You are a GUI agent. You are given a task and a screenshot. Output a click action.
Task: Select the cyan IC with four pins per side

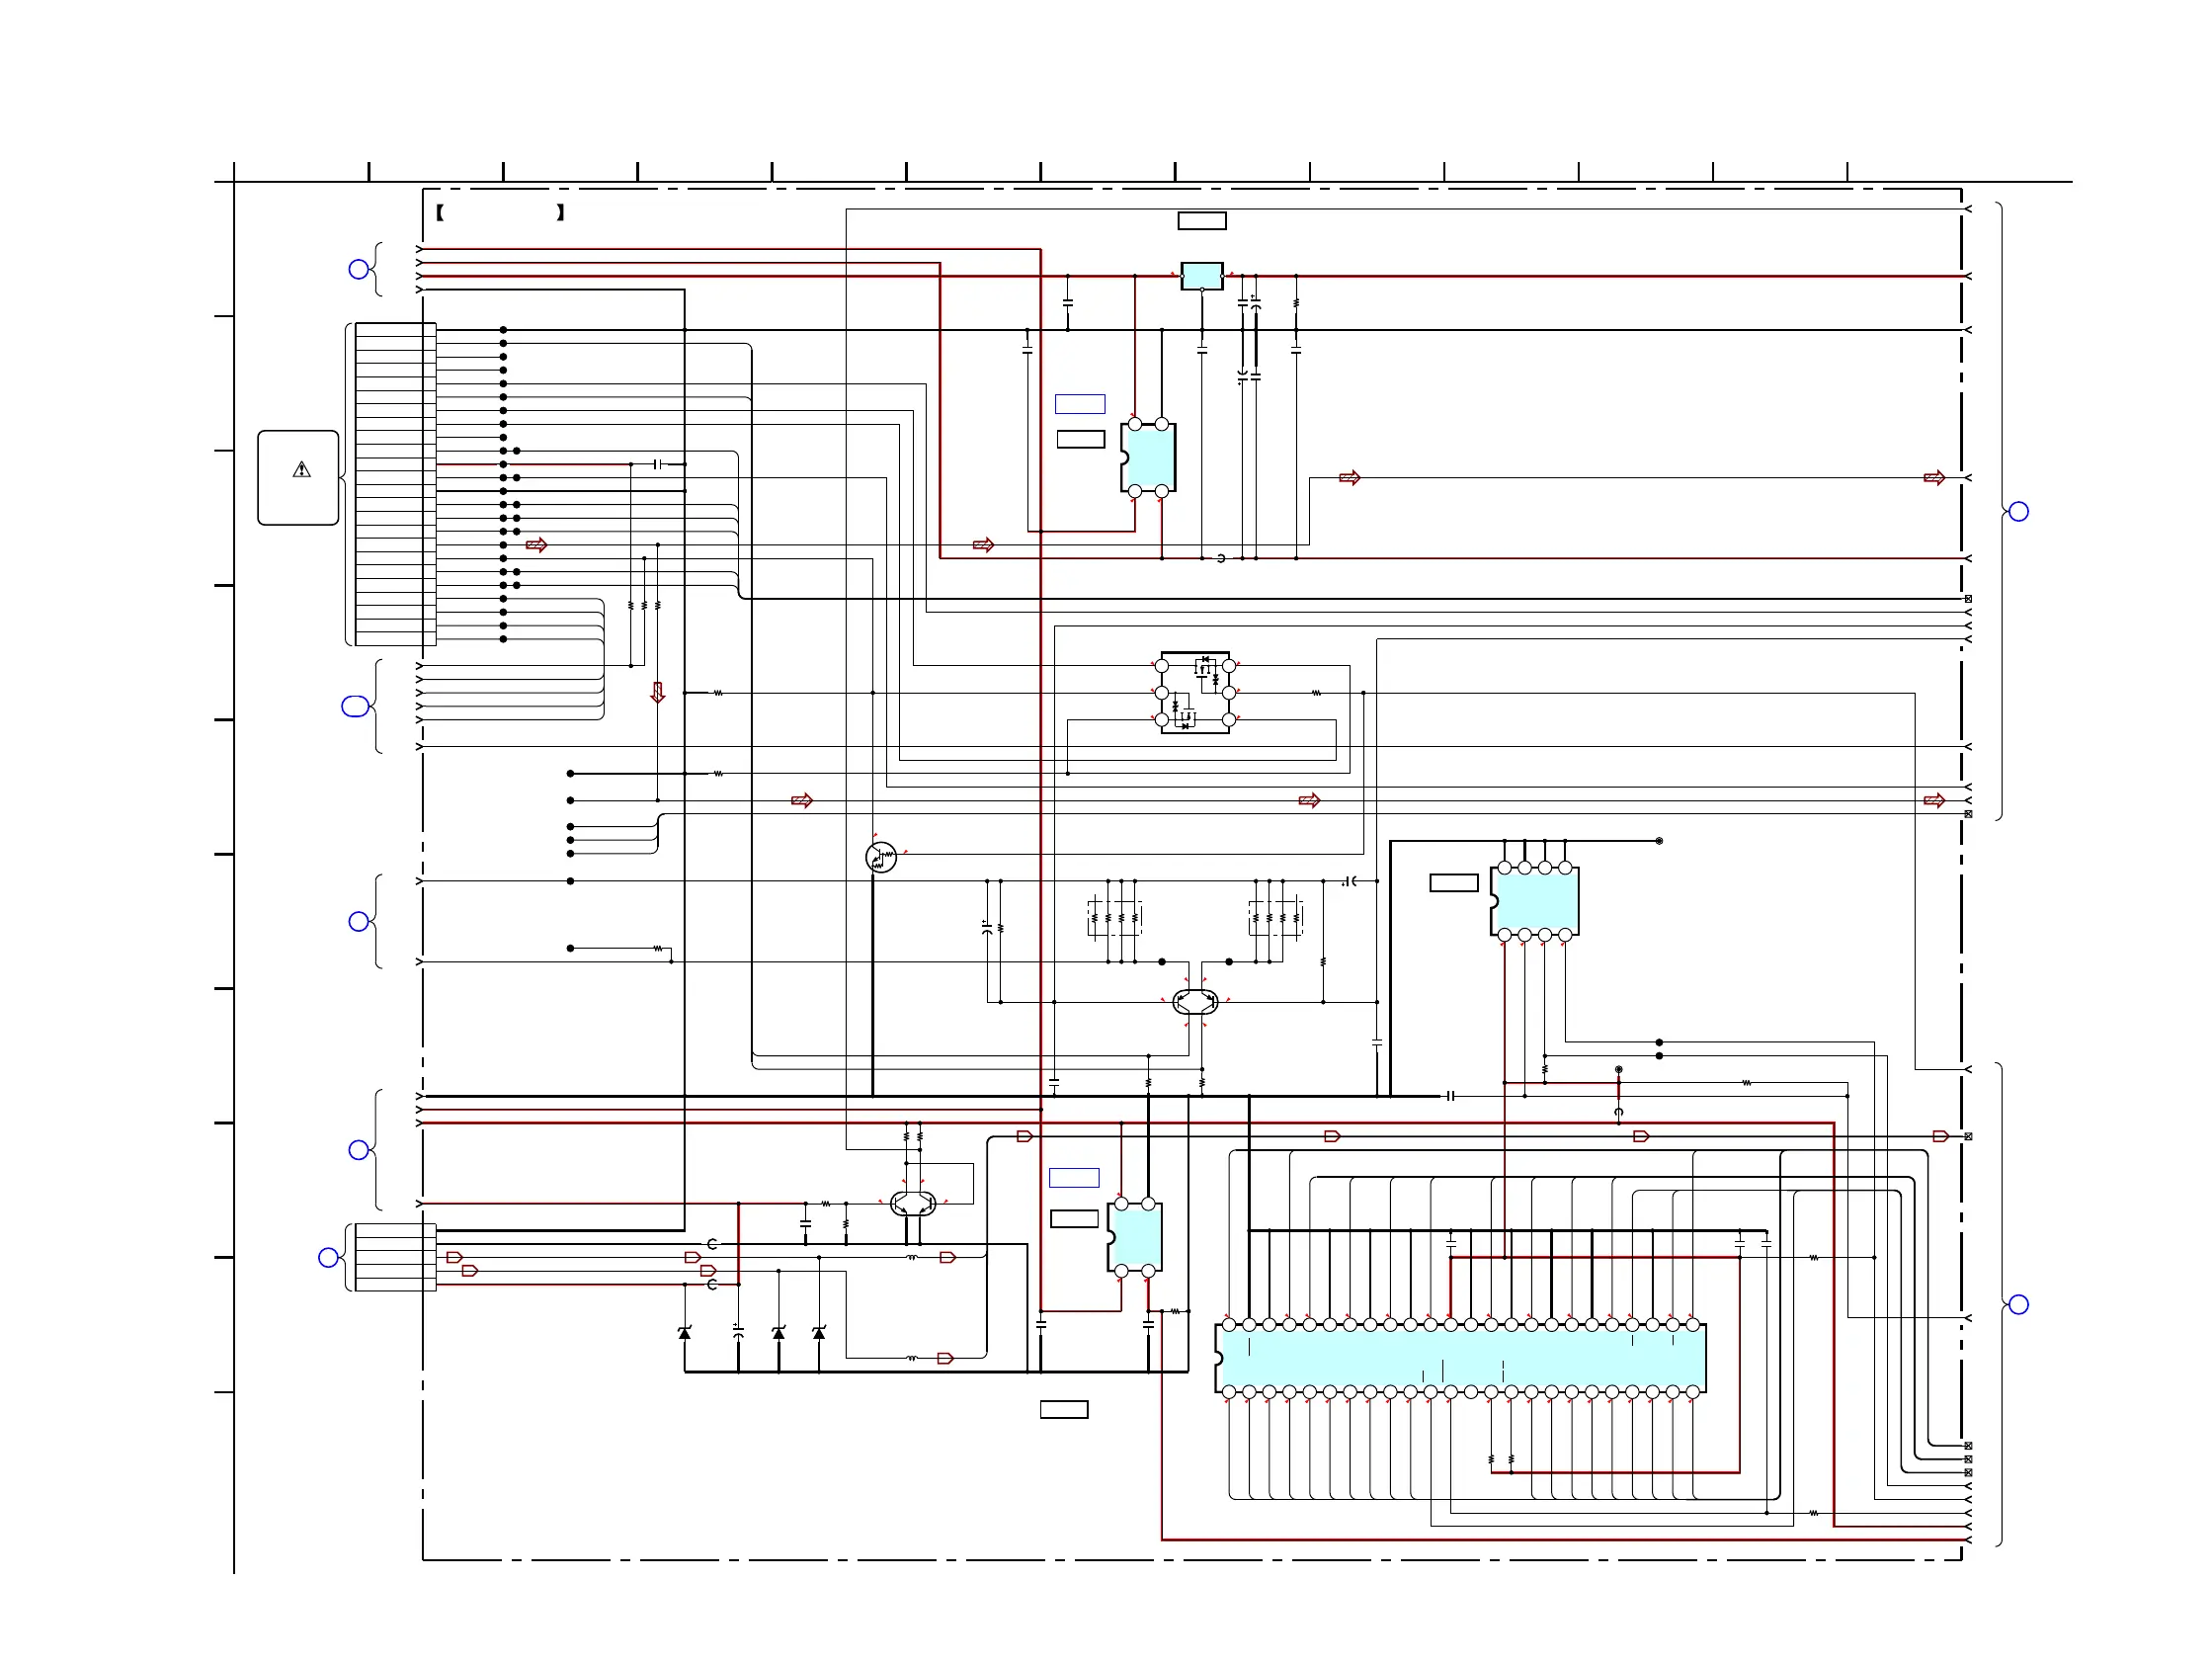coord(1534,901)
